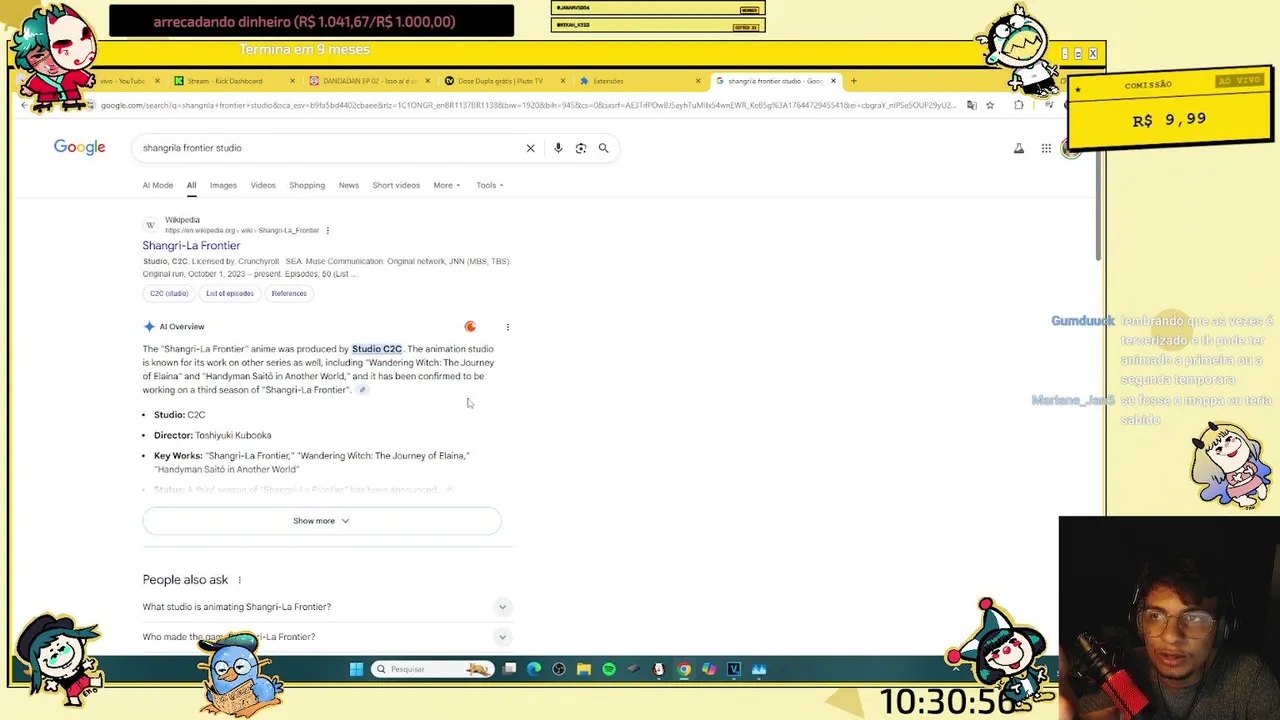Screen dimensions: 1280x720
Task: Expand 'What studio is animating Shangri-La Frontier?'
Action: pos(328,607)
